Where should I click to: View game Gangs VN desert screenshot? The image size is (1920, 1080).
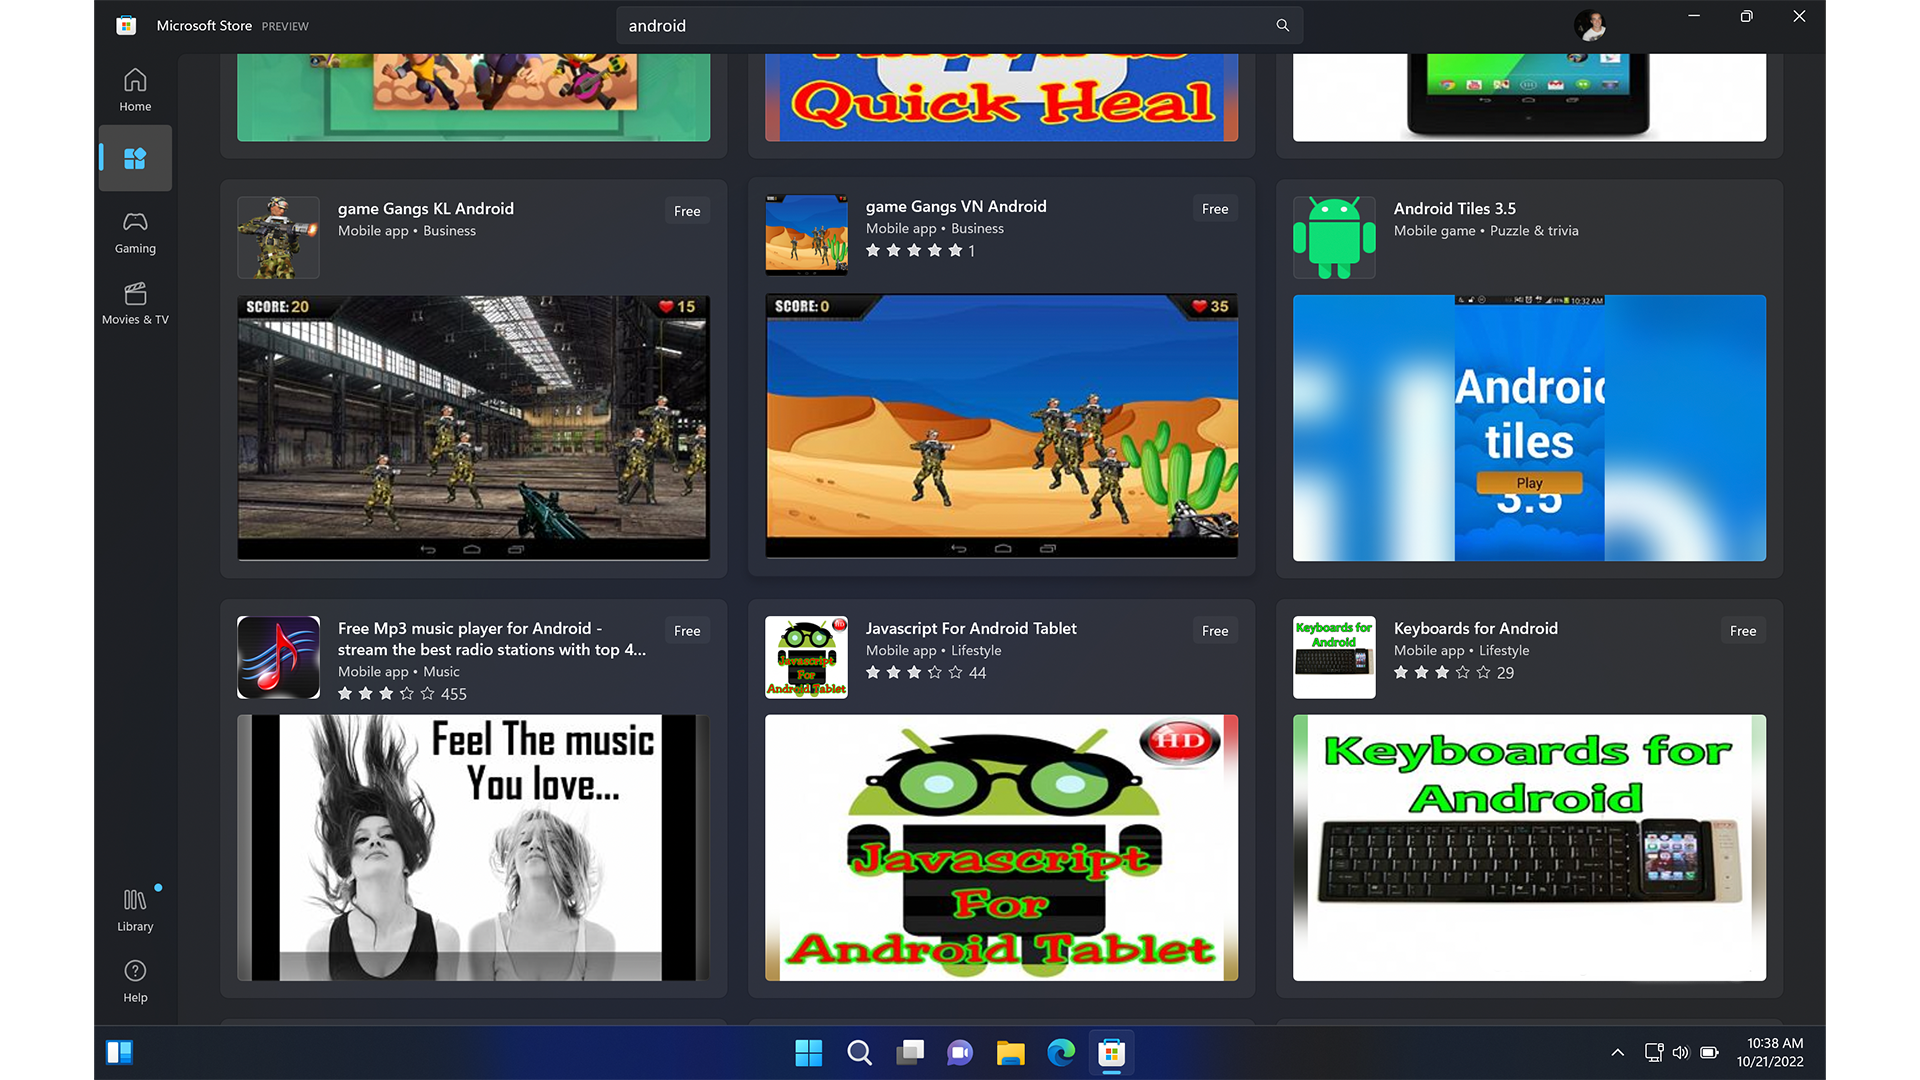(x=1001, y=425)
